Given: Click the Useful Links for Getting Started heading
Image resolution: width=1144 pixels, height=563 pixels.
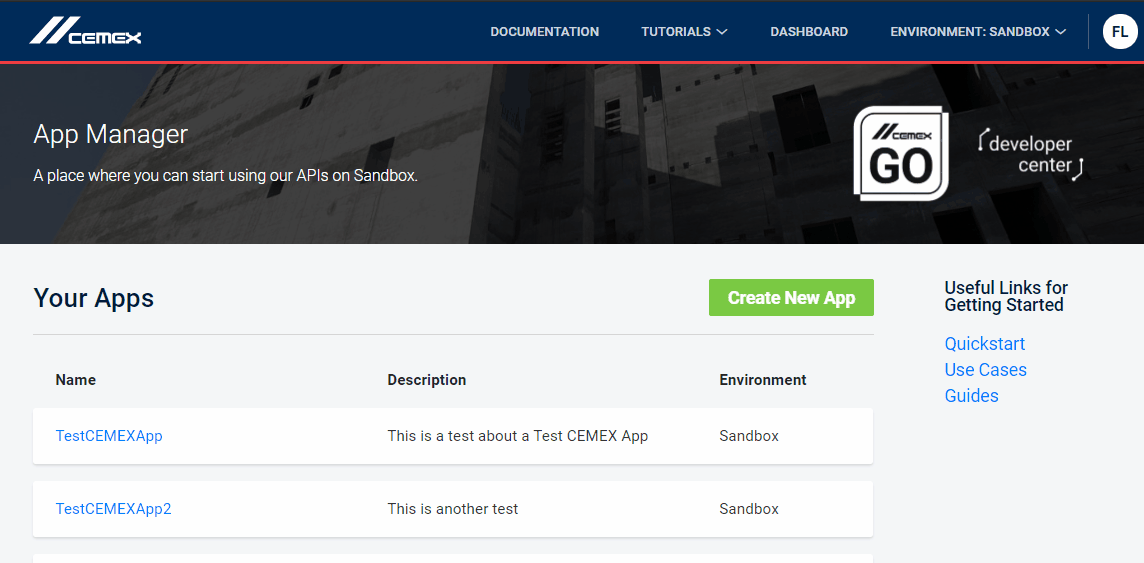Looking at the screenshot, I should pyautogui.click(x=1005, y=296).
